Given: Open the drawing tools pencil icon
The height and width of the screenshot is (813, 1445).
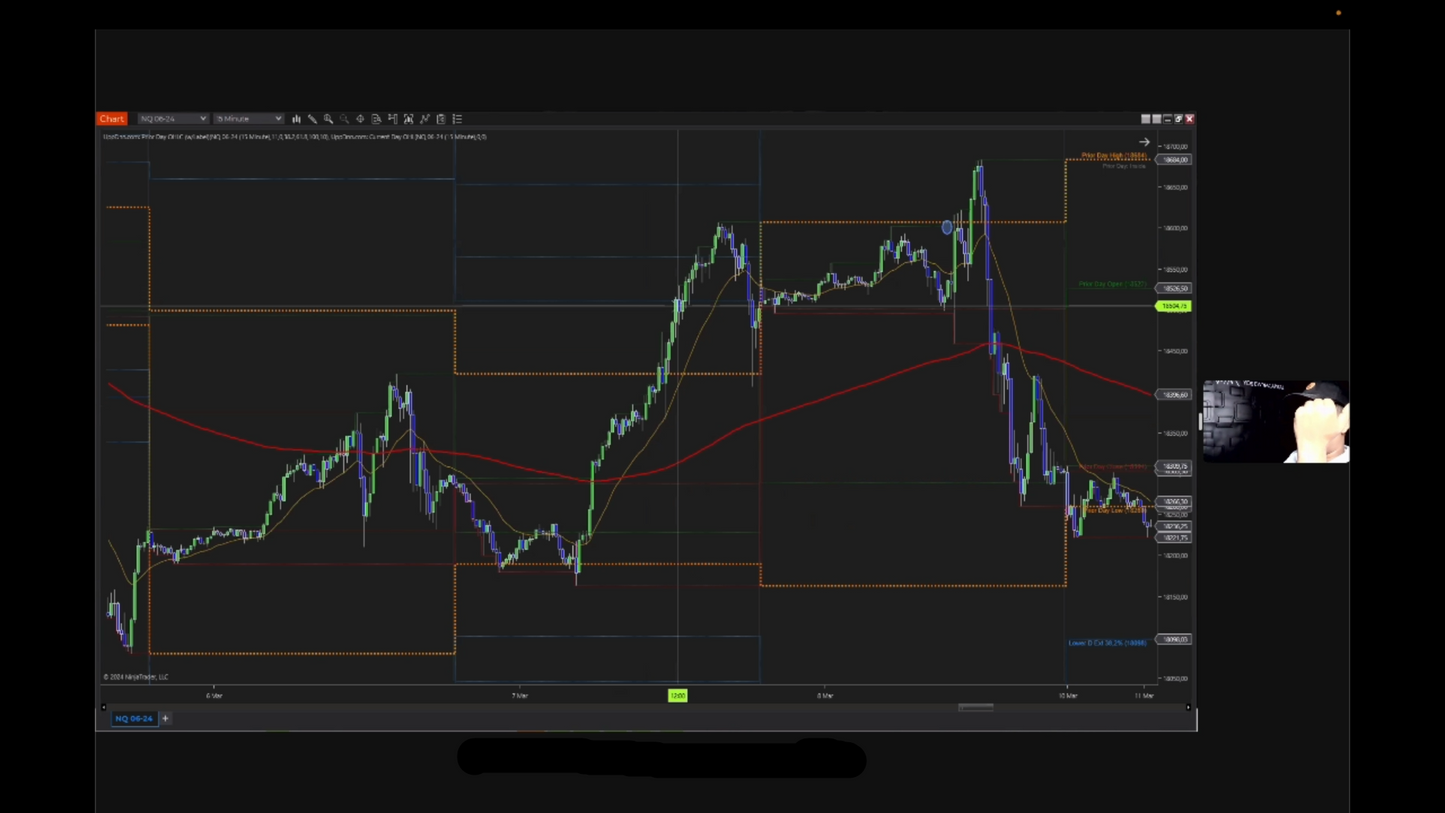Looking at the screenshot, I should (312, 119).
